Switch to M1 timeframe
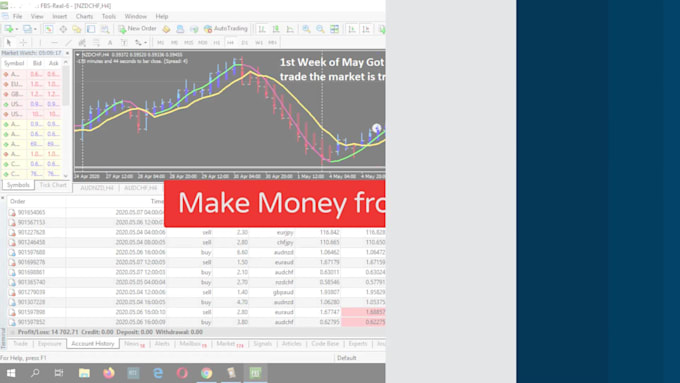 pyautogui.click(x=160, y=43)
